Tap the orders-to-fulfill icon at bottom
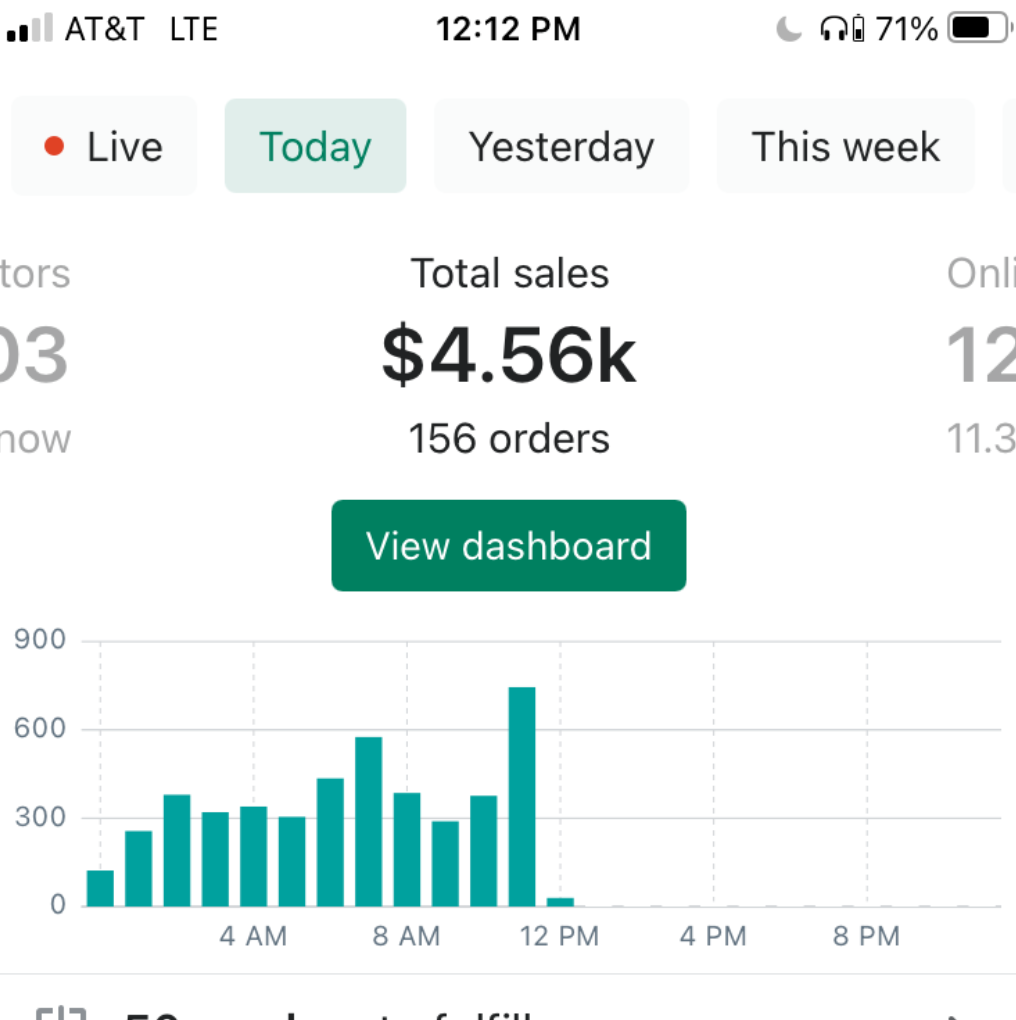This screenshot has width=1016, height=1020. pos(62,1012)
